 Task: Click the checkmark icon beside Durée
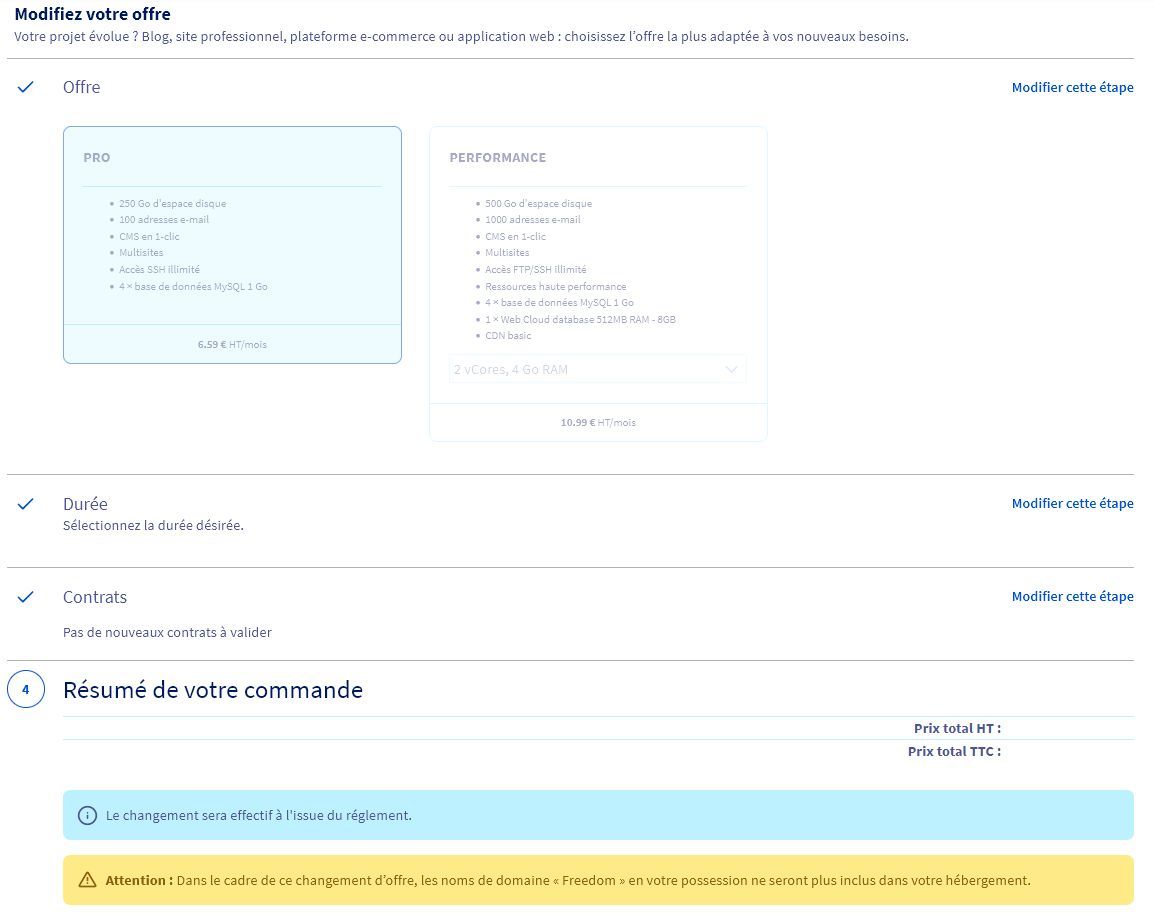[26, 504]
